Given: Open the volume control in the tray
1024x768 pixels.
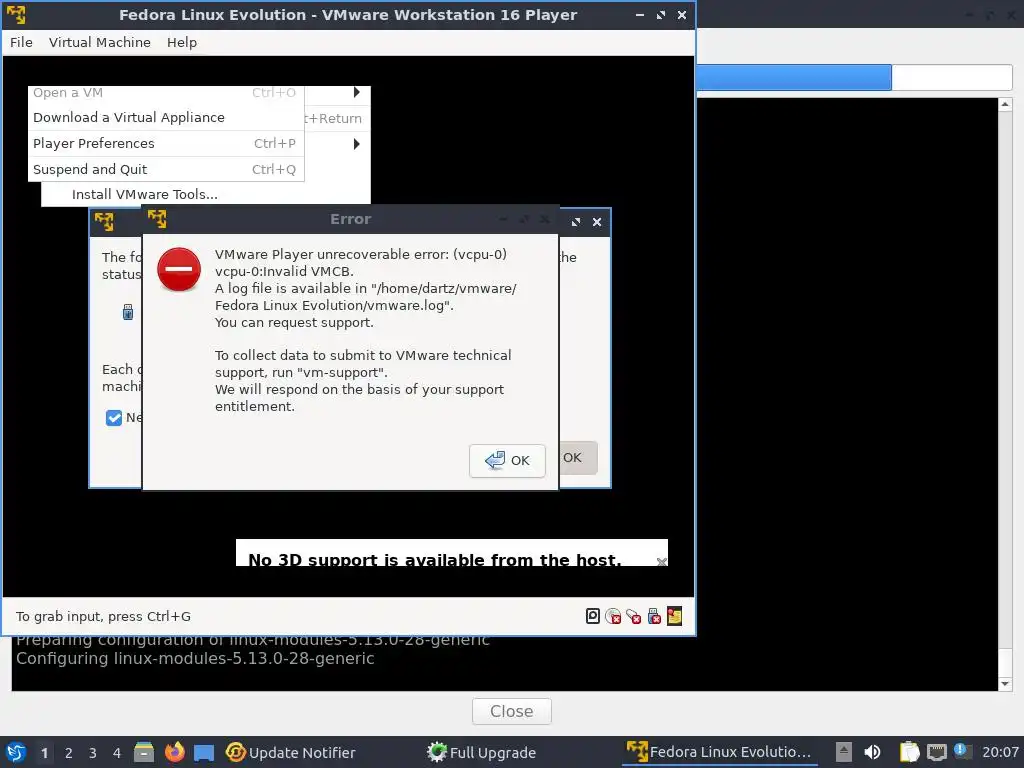Looking at the screenshot, I should coord(872,752).
